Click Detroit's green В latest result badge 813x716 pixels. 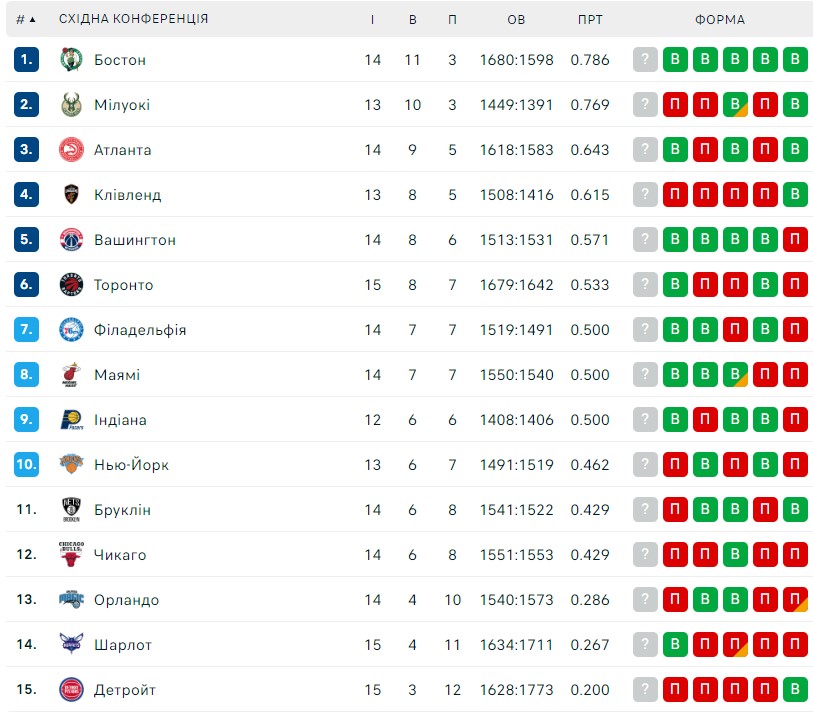[x=795, y=690]
